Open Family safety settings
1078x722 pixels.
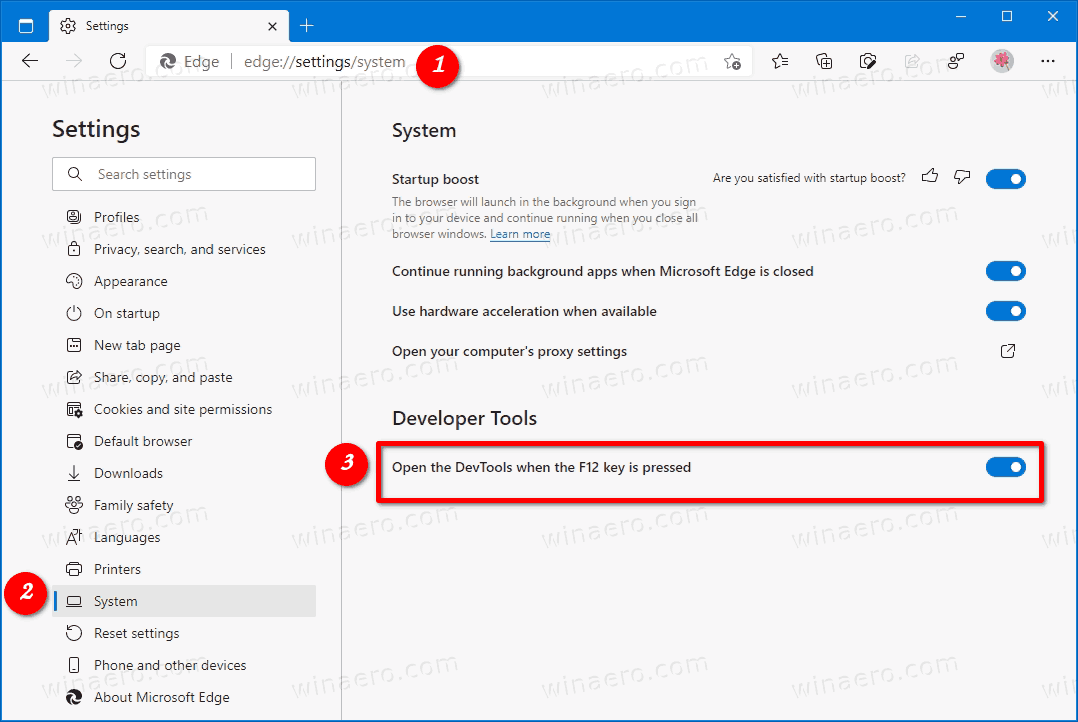184,505
